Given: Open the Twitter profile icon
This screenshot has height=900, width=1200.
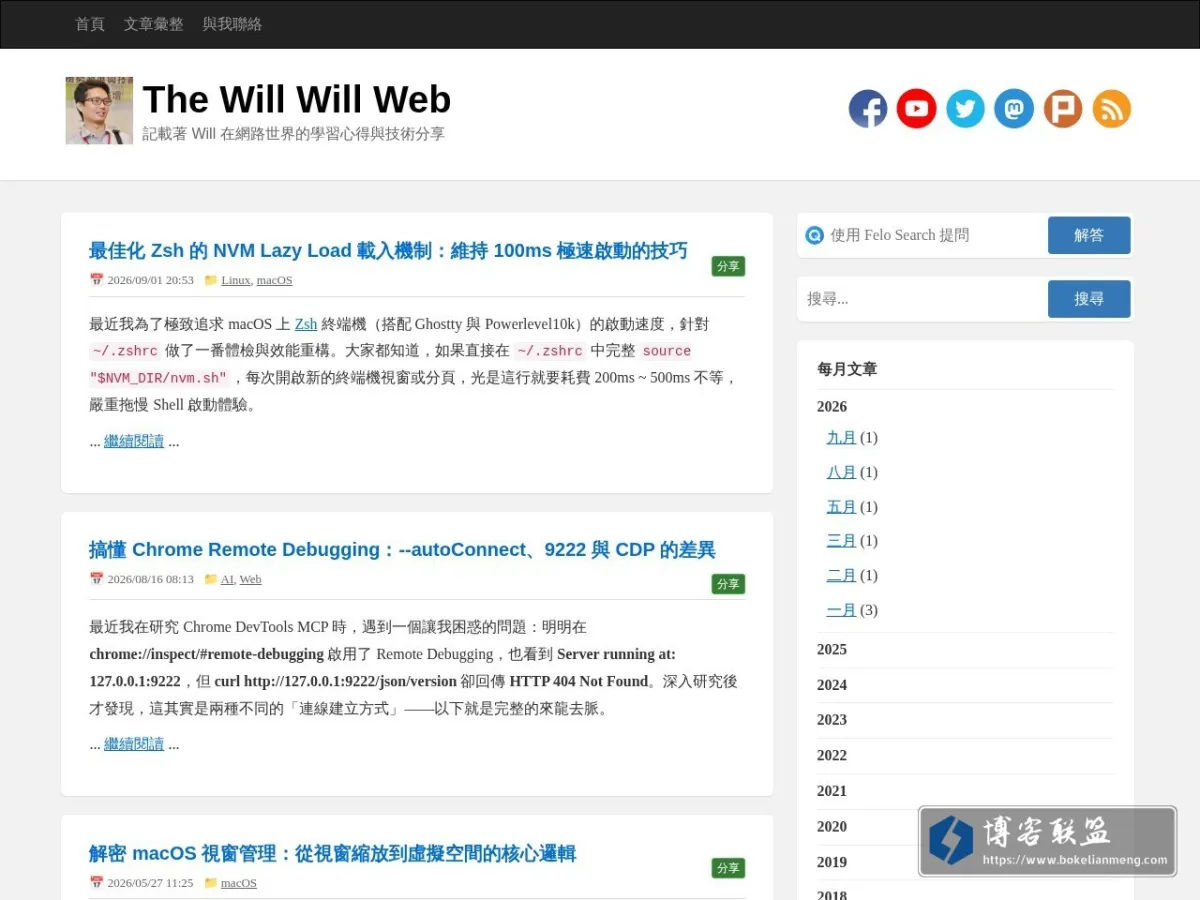Looking at the screenshot, I should click(x=965, y=109).
